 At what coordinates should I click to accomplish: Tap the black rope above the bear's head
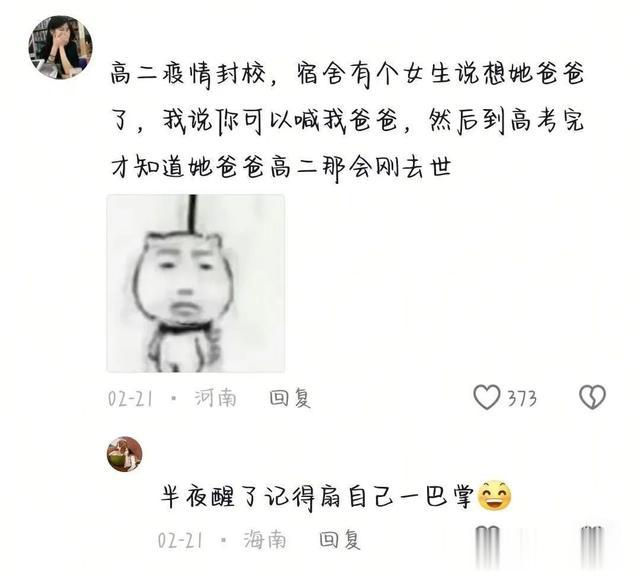click(192, 214)
